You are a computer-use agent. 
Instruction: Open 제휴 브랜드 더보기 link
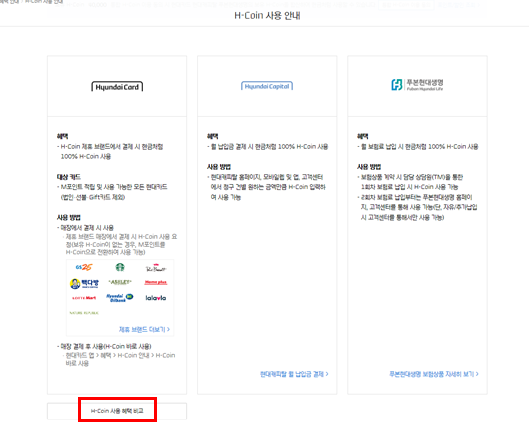144,329
